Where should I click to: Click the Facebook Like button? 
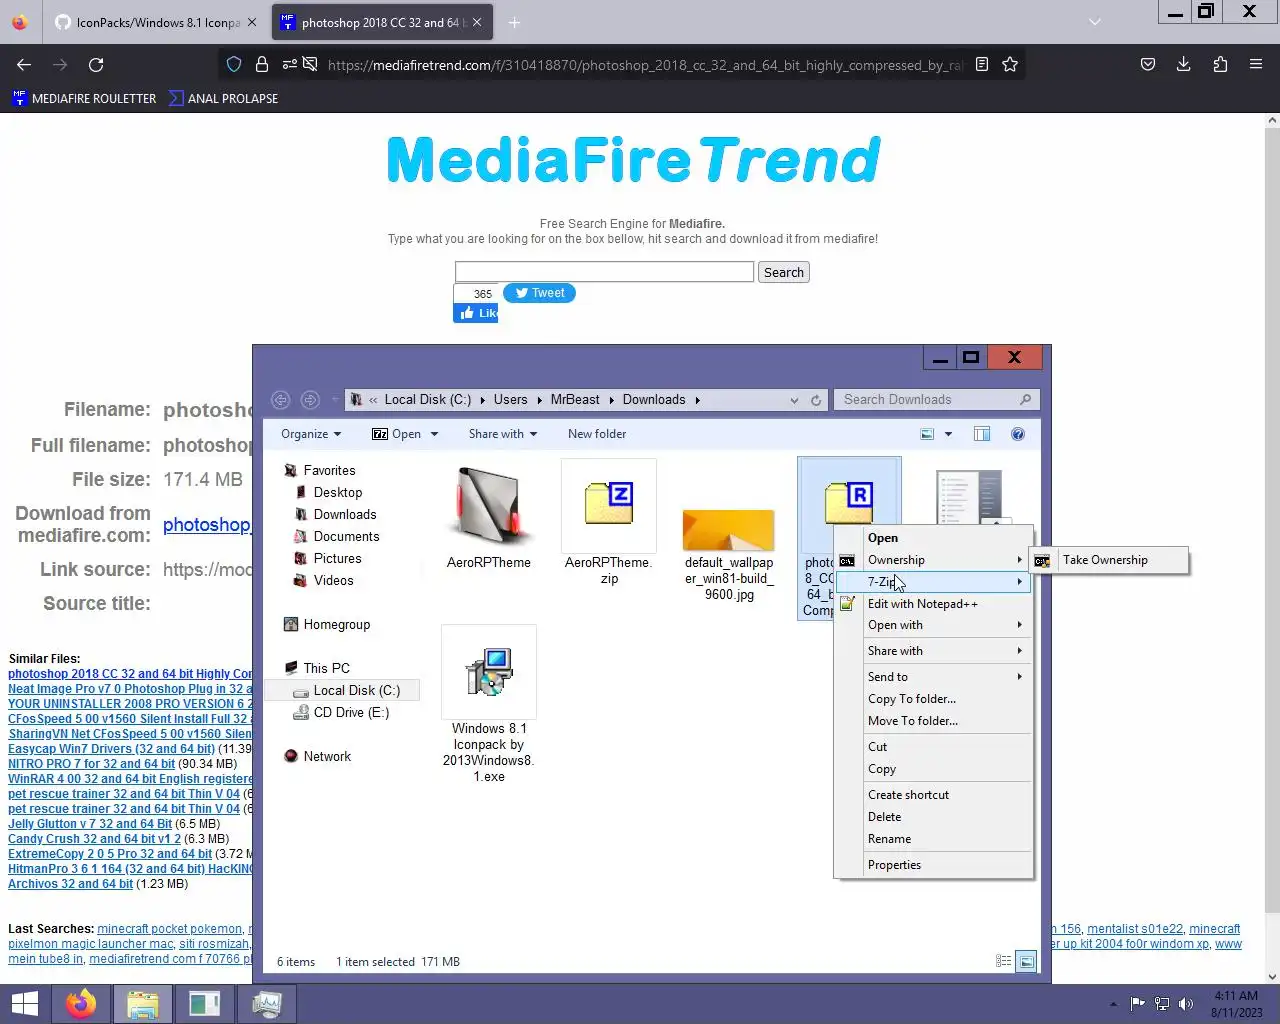[476, 313]
